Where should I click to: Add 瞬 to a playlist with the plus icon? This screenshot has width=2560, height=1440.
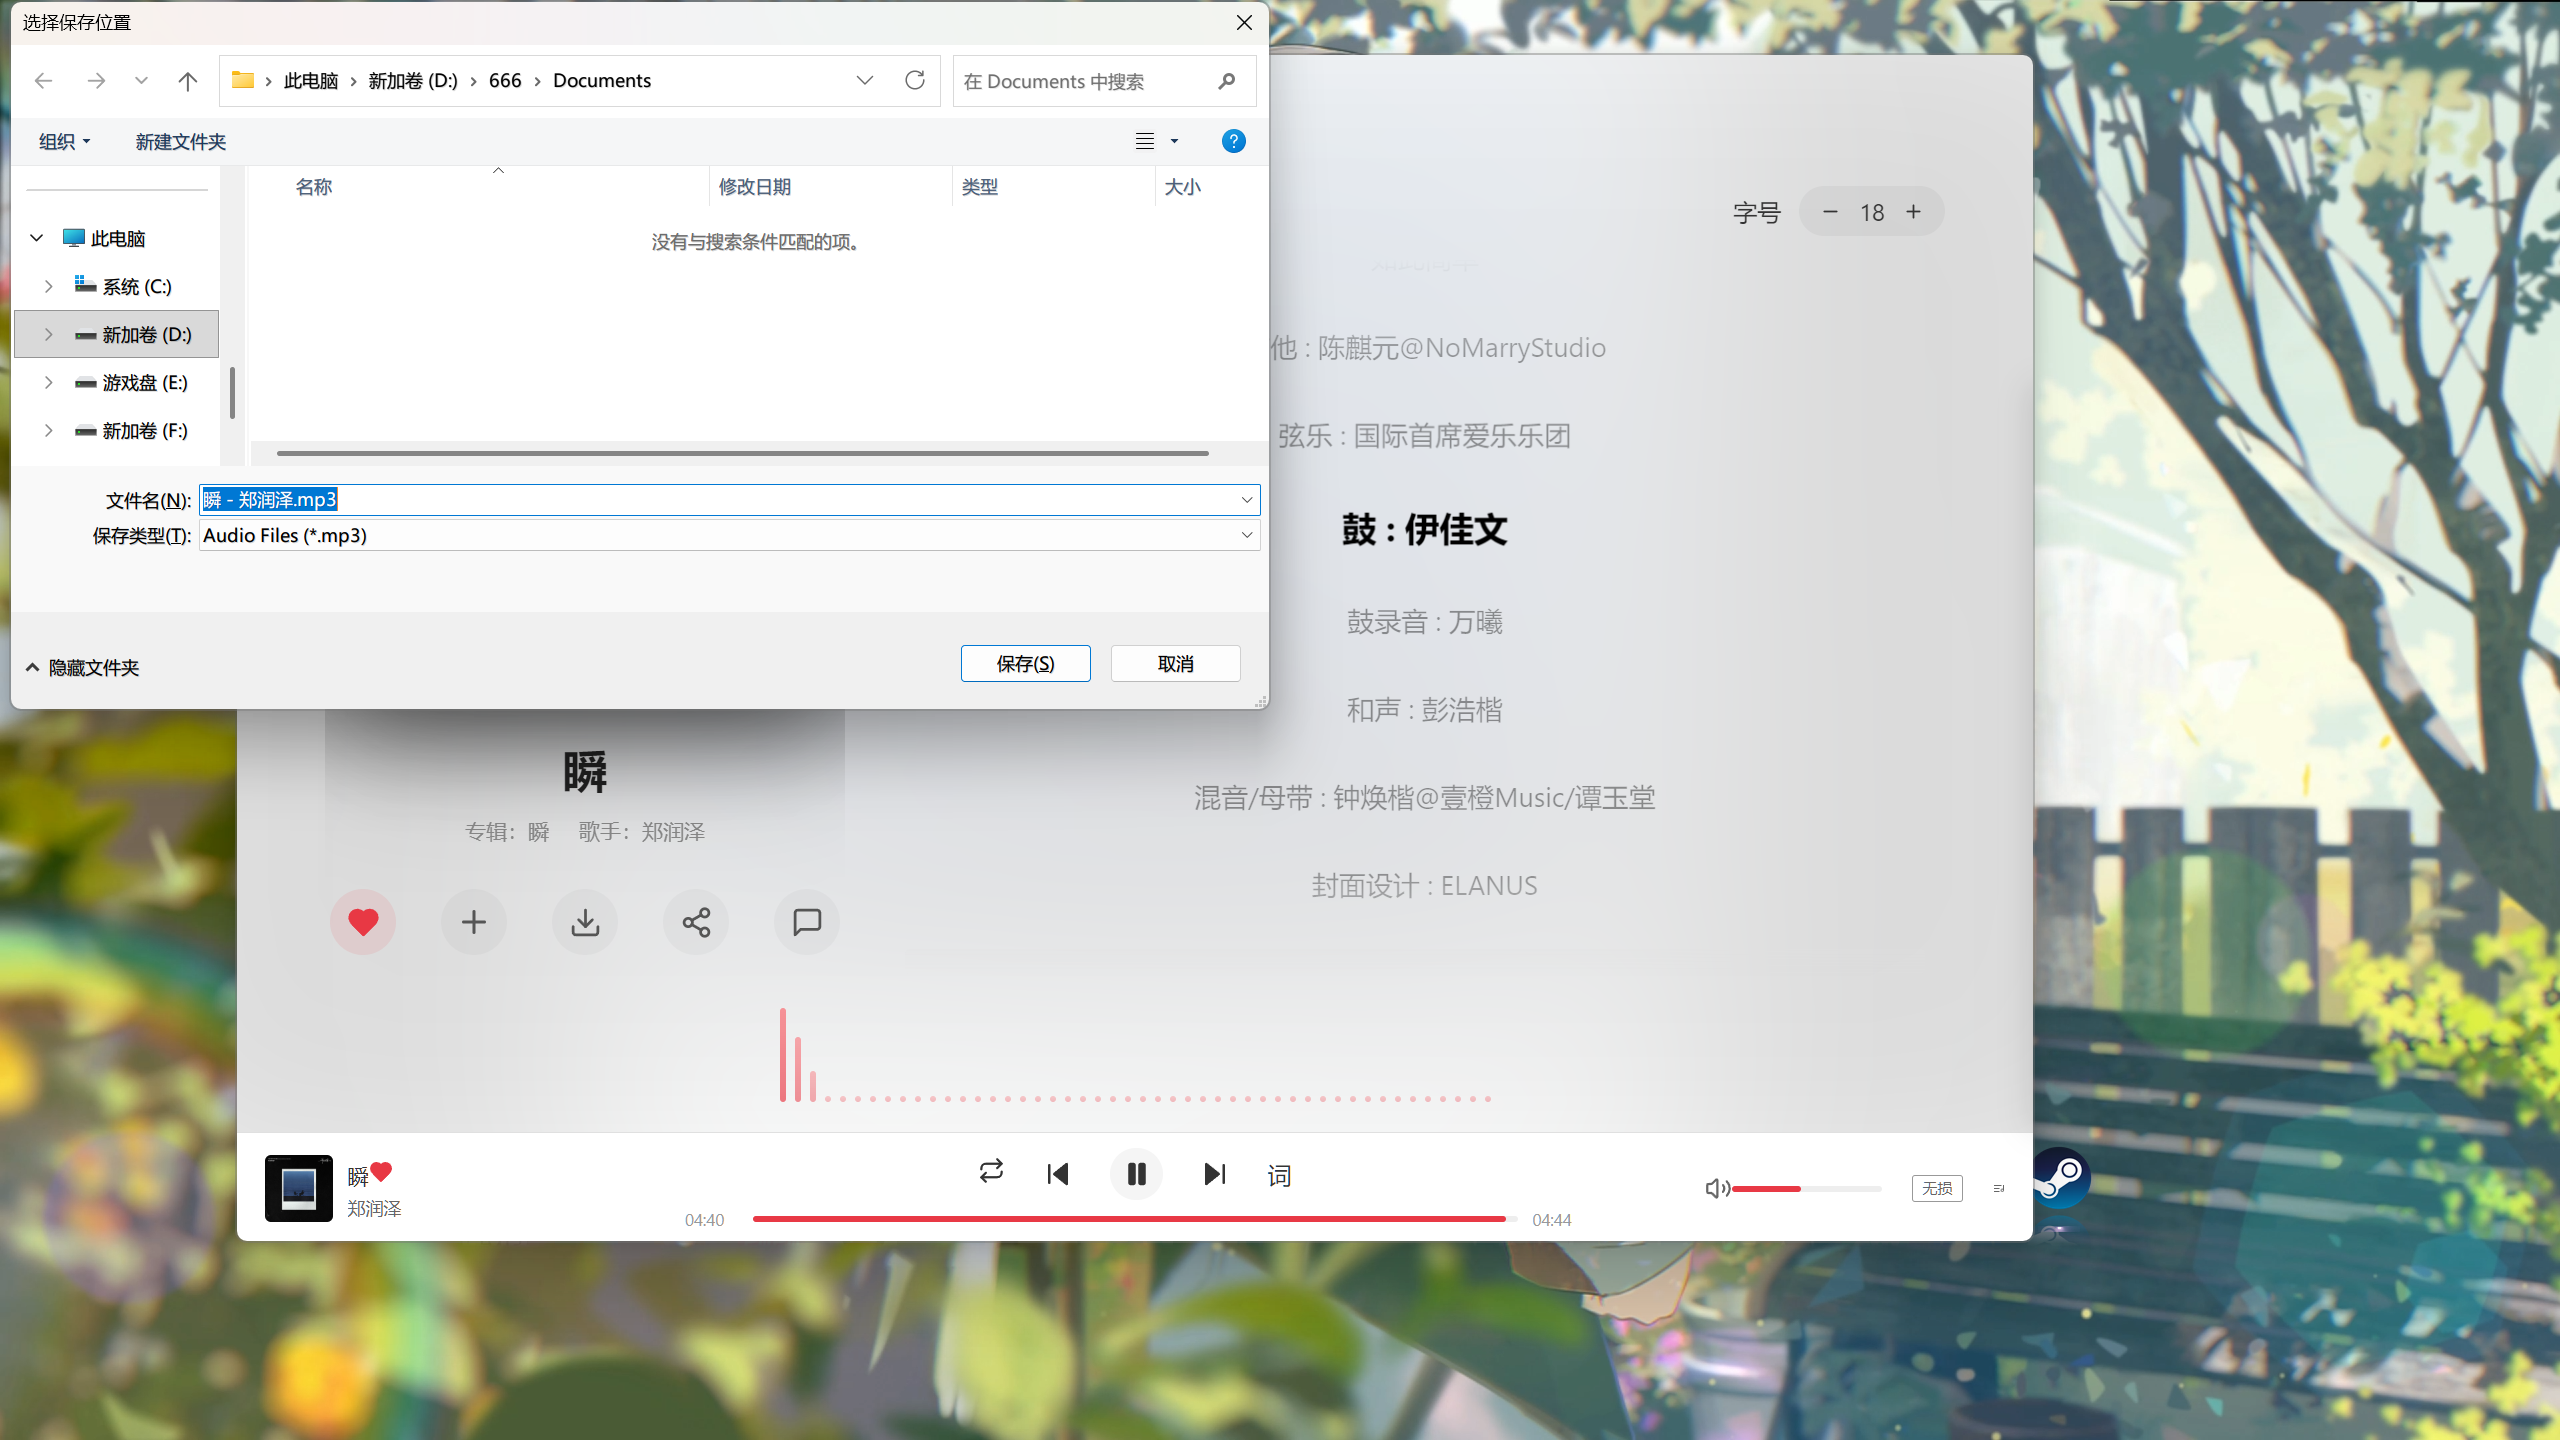pos(473,921)
